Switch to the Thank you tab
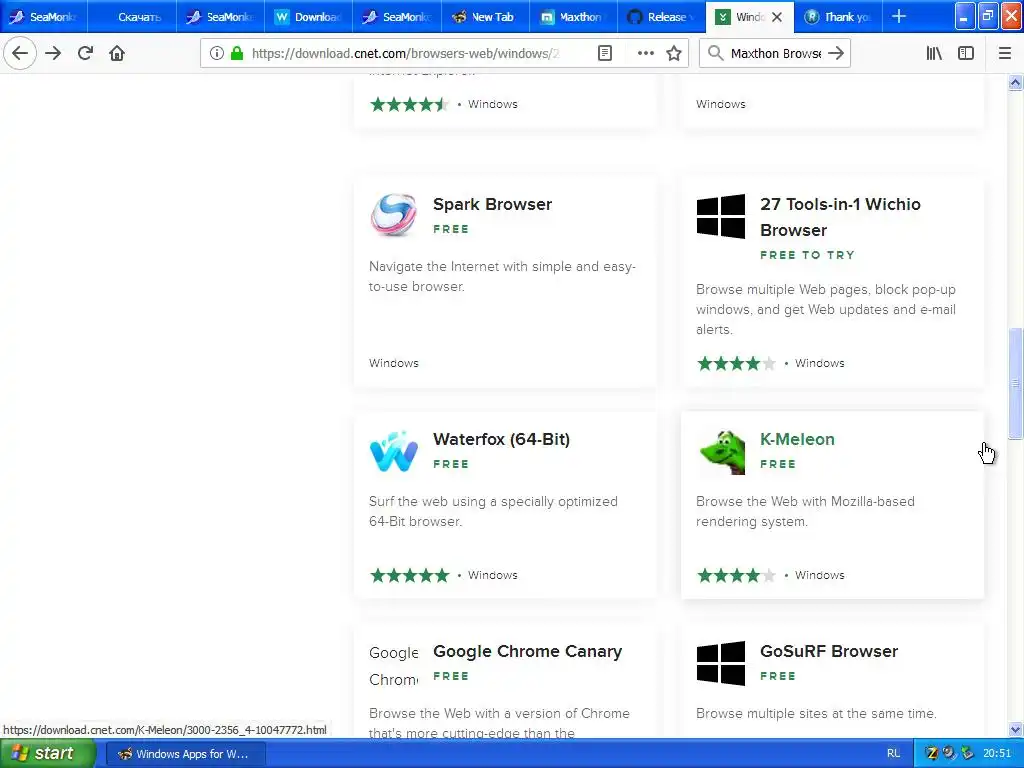This screenshot has width=1024, height=768. coord(838,17)
